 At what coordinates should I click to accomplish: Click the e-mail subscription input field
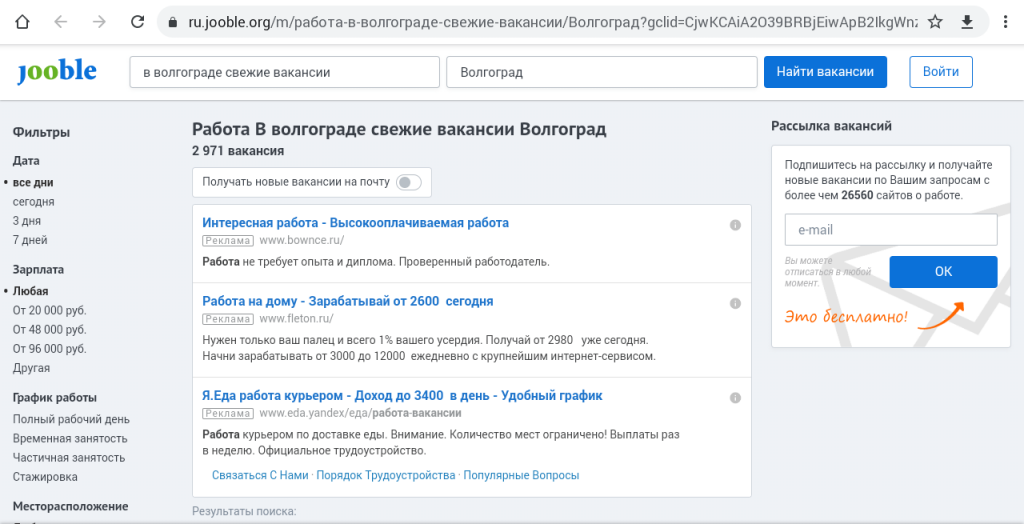coord(891,230)
